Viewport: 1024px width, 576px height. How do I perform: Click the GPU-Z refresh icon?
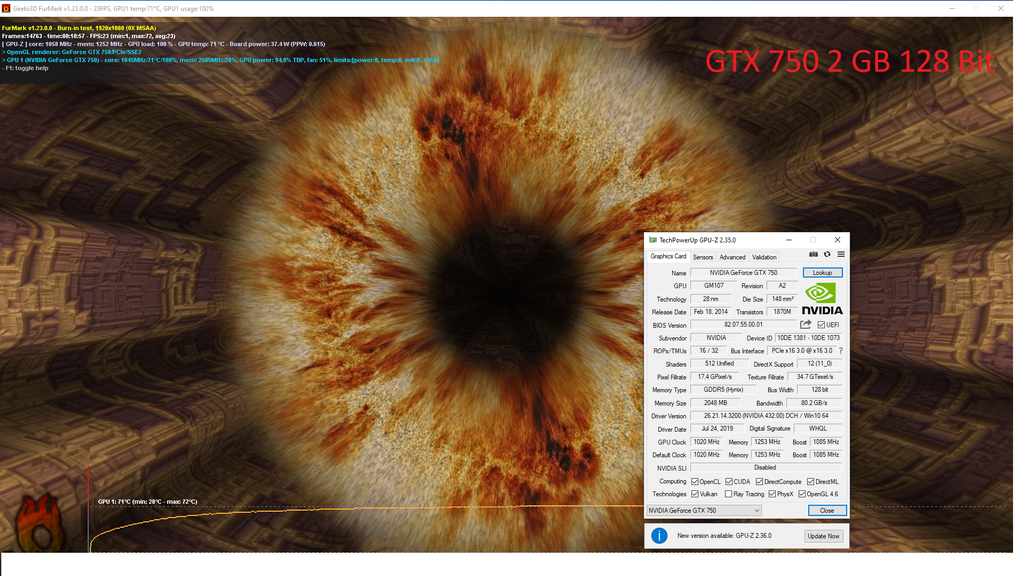pyautogui.click(x=827, y=255)
